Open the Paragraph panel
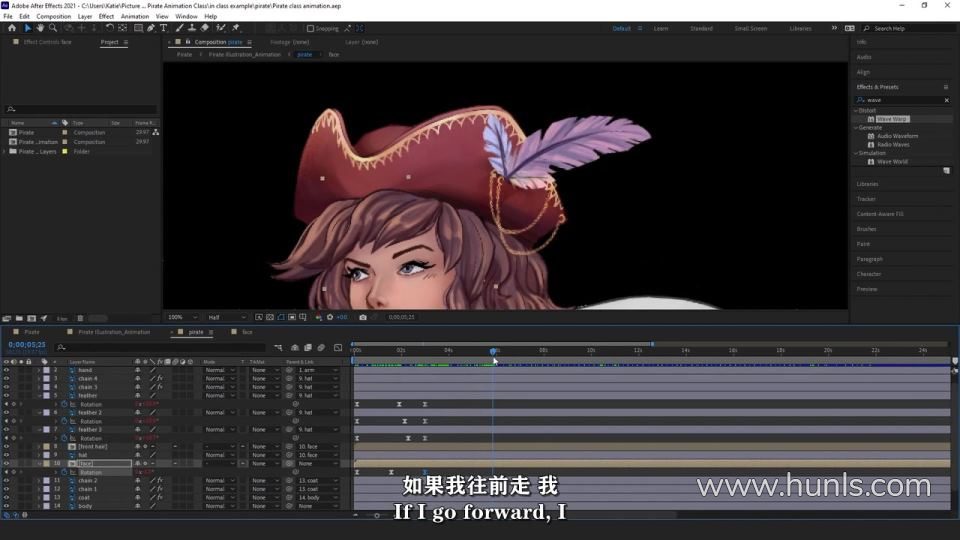Image resolution: width=960 pixels, height=540 pixels. coord(869,259)
